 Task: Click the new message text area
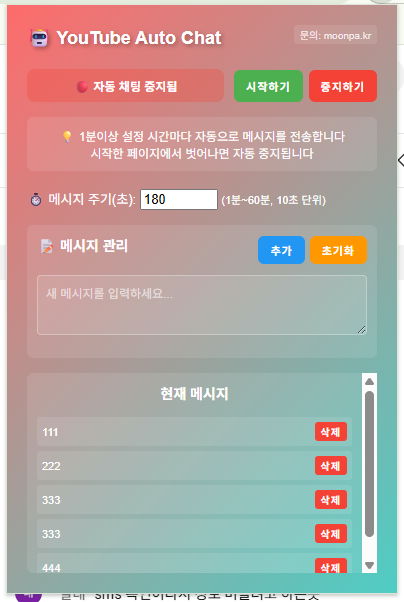[202, 305]
